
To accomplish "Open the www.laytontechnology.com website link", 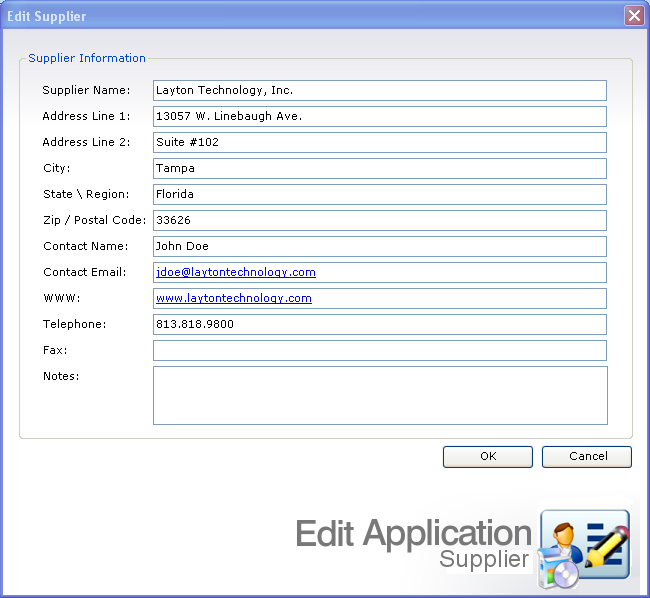I will point(234,298).
